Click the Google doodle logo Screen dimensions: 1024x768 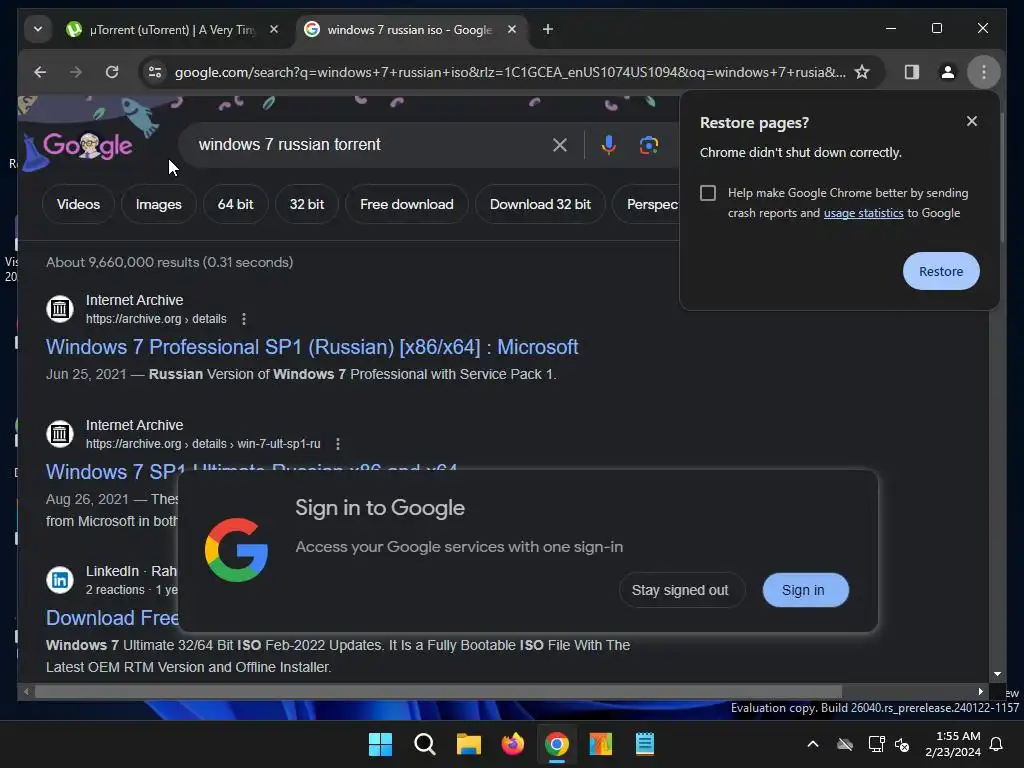coord(87,145)
